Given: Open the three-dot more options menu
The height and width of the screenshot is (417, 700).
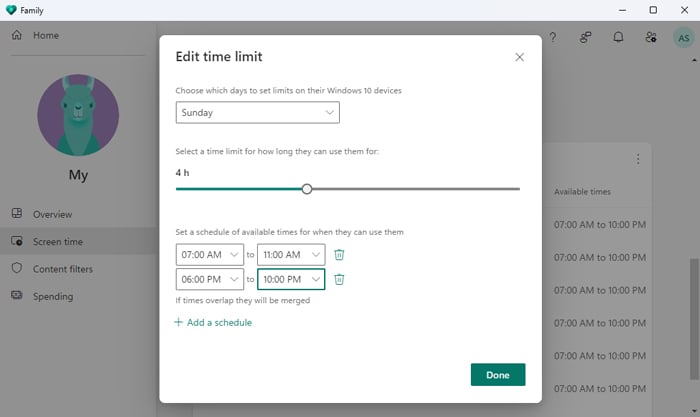Looking at the screenshot, I should (638, 159).
